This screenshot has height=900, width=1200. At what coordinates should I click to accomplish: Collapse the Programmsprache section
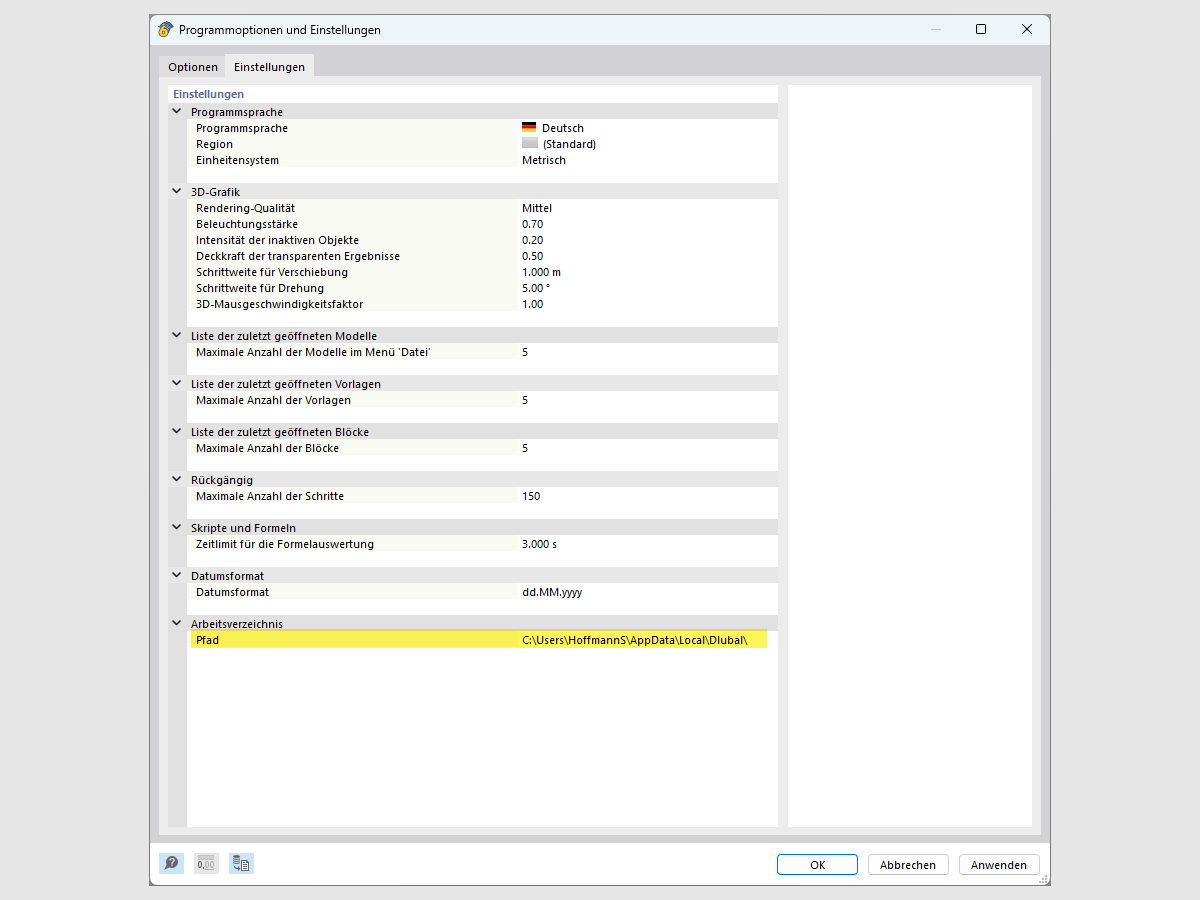(176, 111)
